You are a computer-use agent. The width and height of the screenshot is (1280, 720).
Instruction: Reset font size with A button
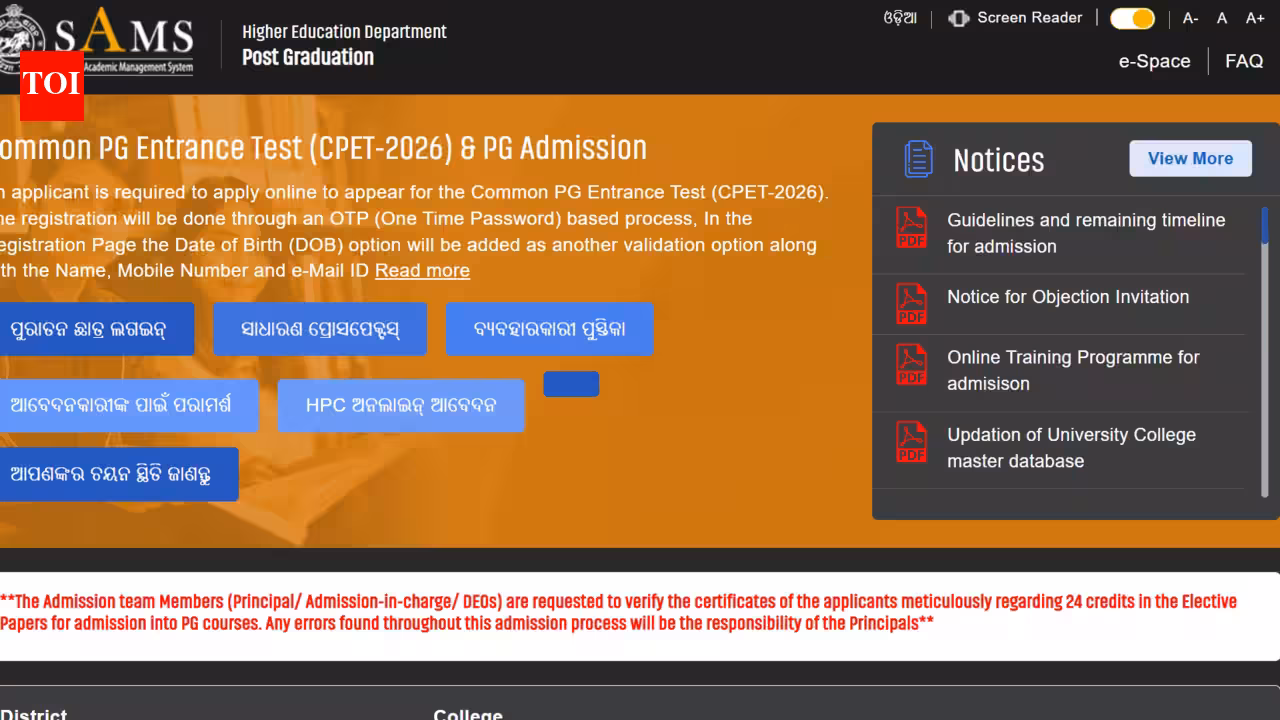(1222, 18)
